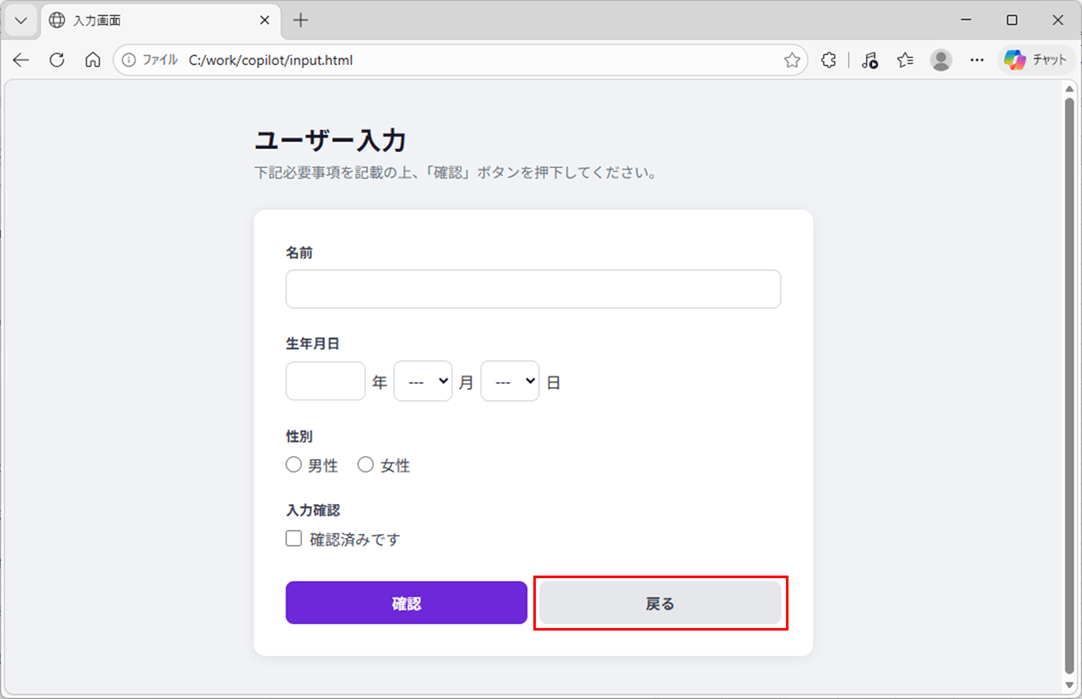Open the month dropdown for 生年月日
1082x699 pixels.
tap(423, 381)
